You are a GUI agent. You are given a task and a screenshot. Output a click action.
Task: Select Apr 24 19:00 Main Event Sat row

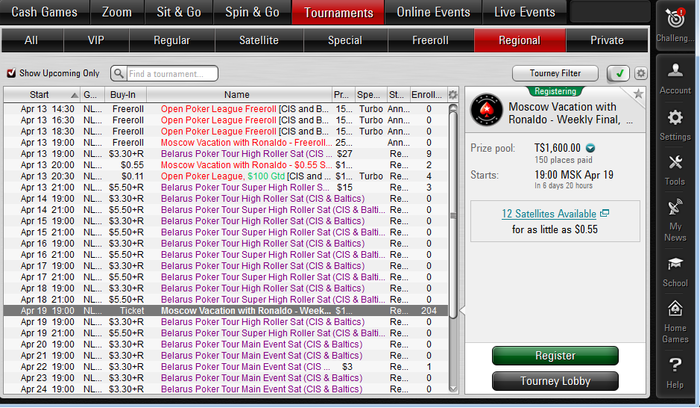pos(226,389)
